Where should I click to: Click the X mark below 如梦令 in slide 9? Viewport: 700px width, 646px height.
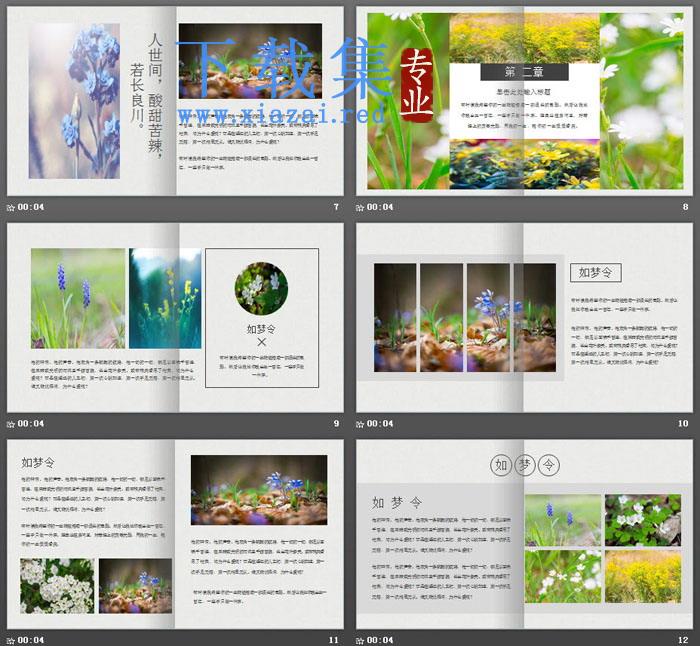[x=262, y=342]
